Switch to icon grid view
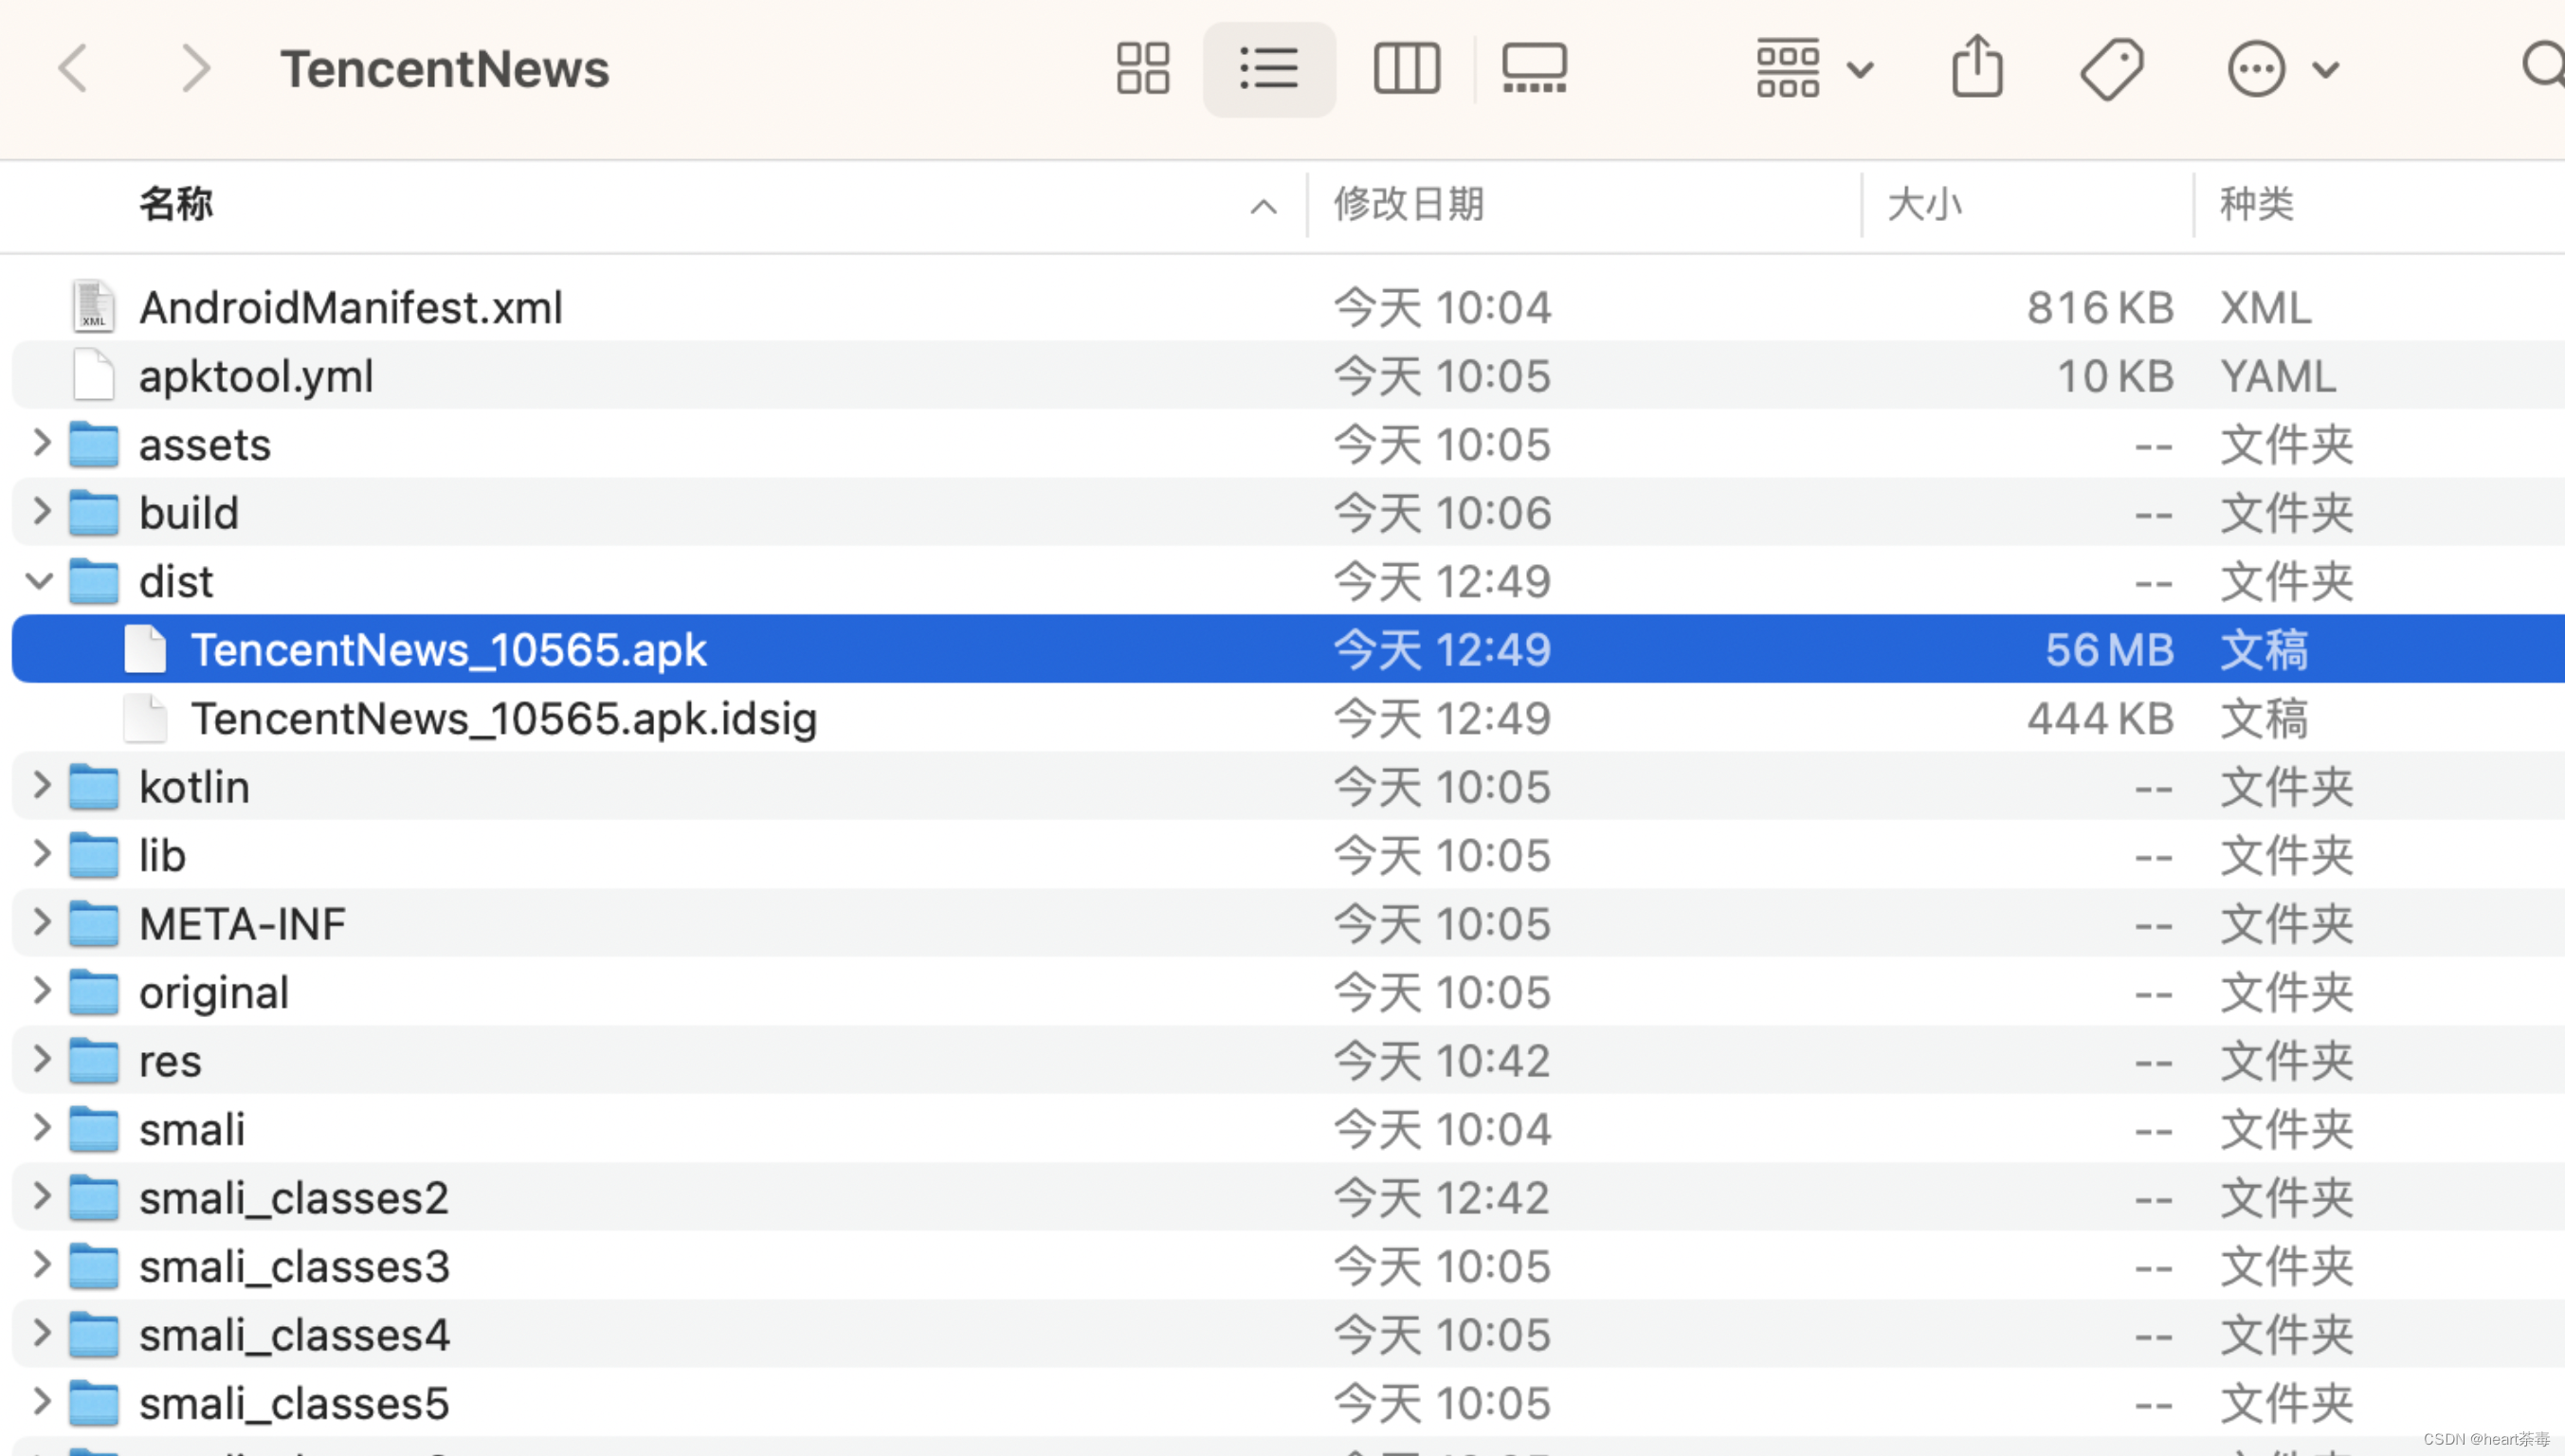The image size is (2565, 1456). [1142, 69]
